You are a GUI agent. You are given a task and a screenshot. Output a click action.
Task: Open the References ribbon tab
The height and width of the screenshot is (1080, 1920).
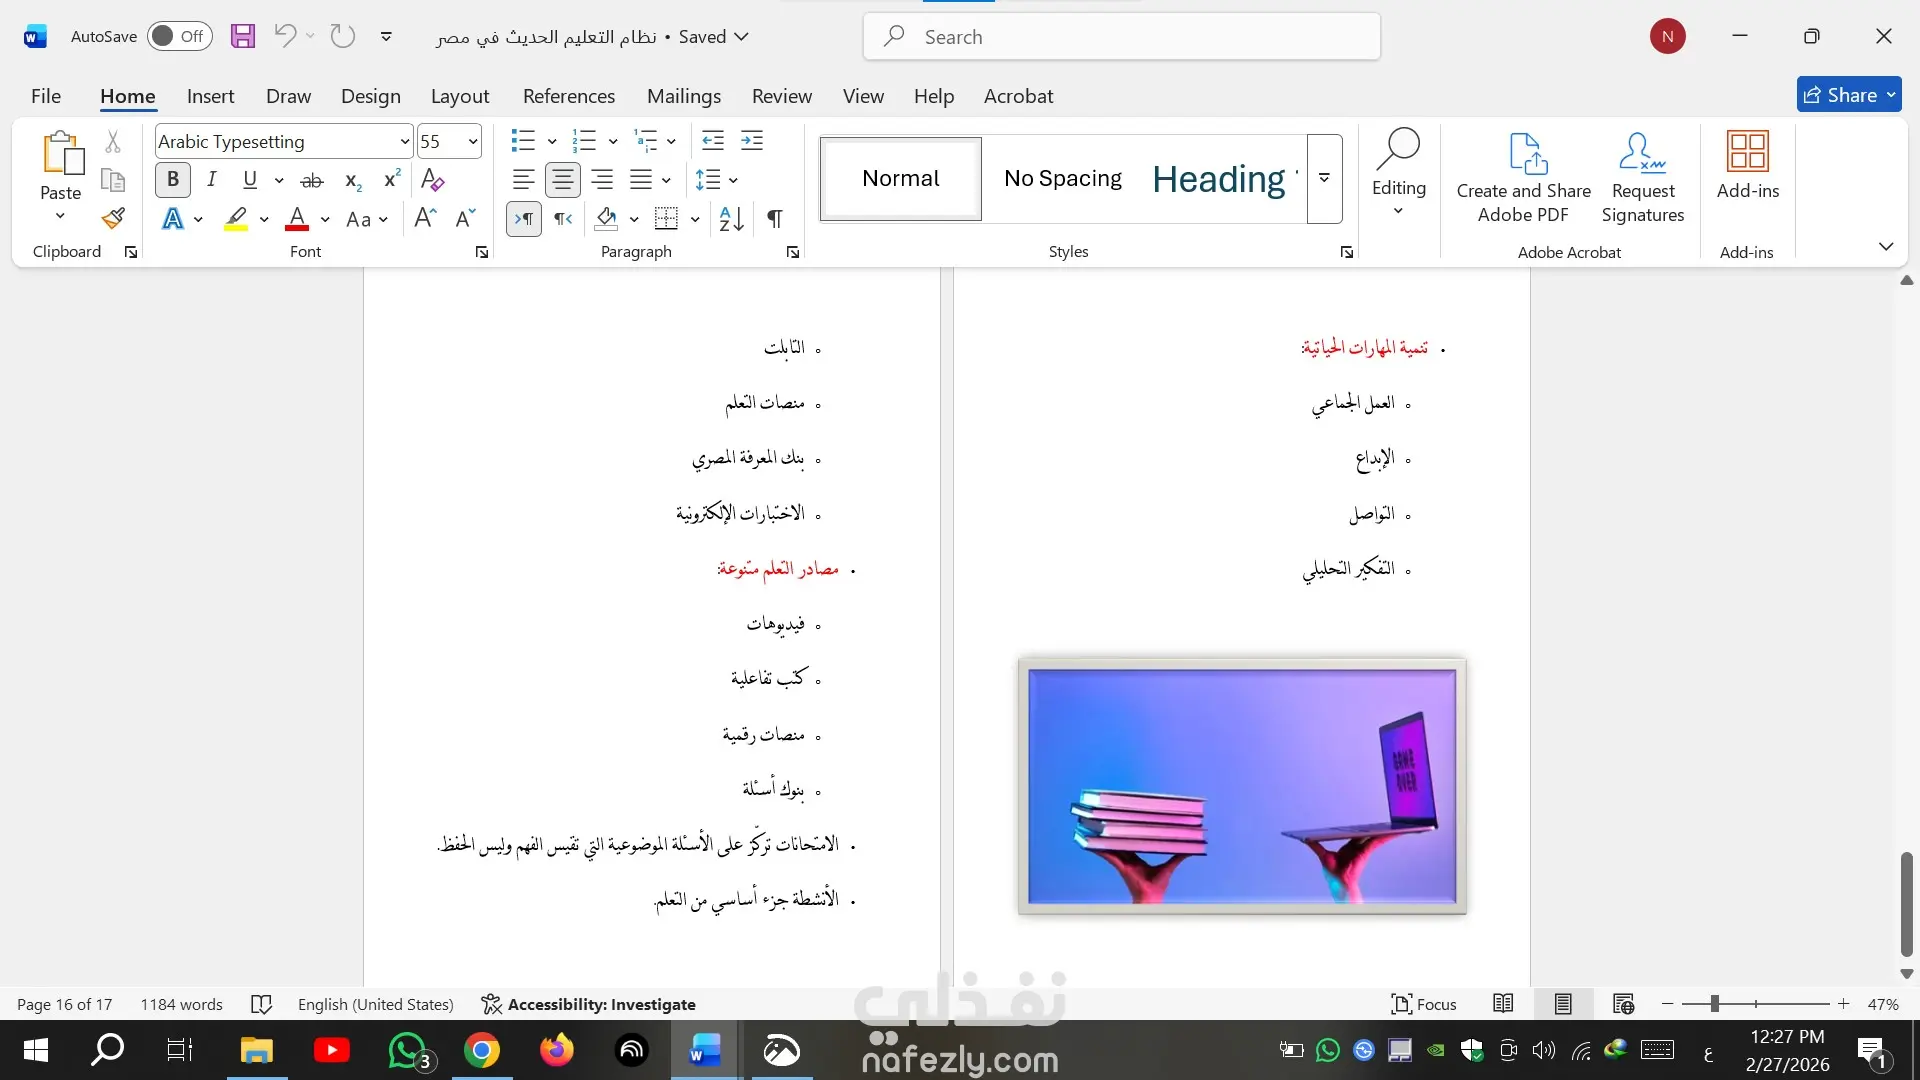568,96
